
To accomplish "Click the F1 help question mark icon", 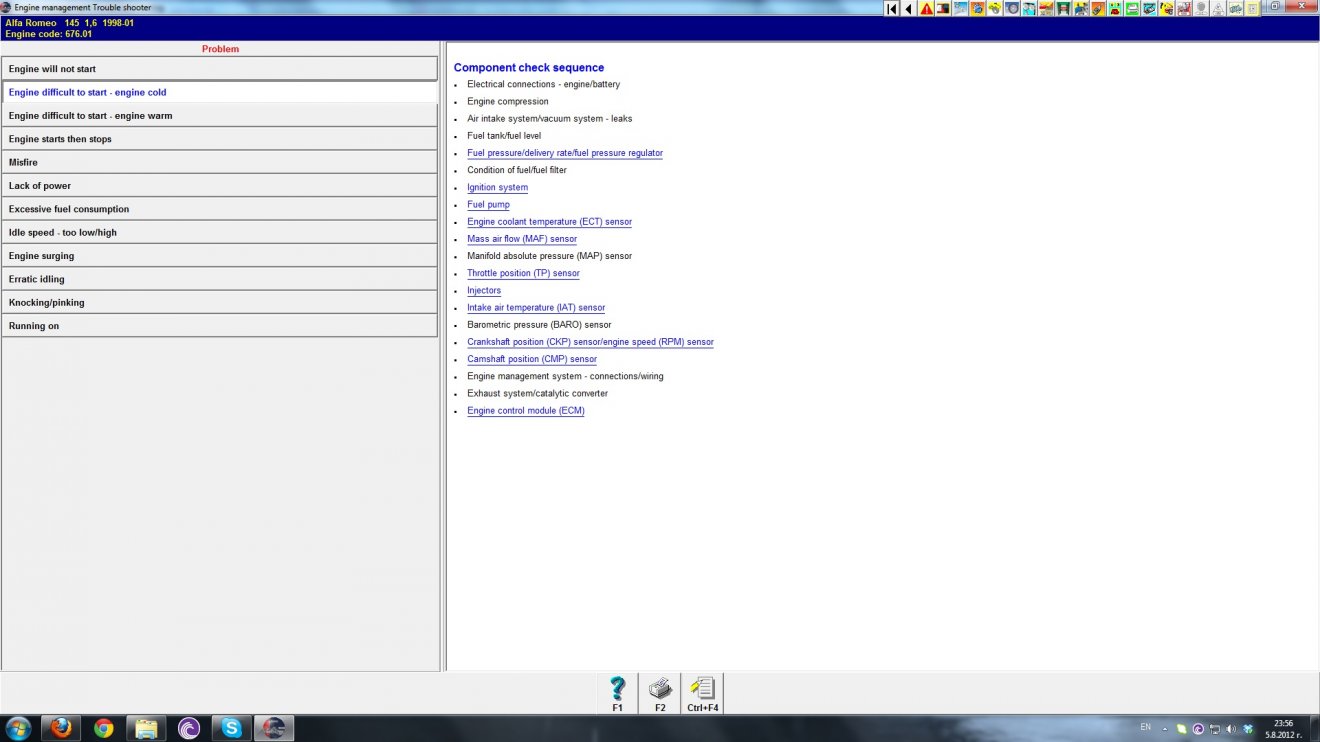I will [617, 692].
